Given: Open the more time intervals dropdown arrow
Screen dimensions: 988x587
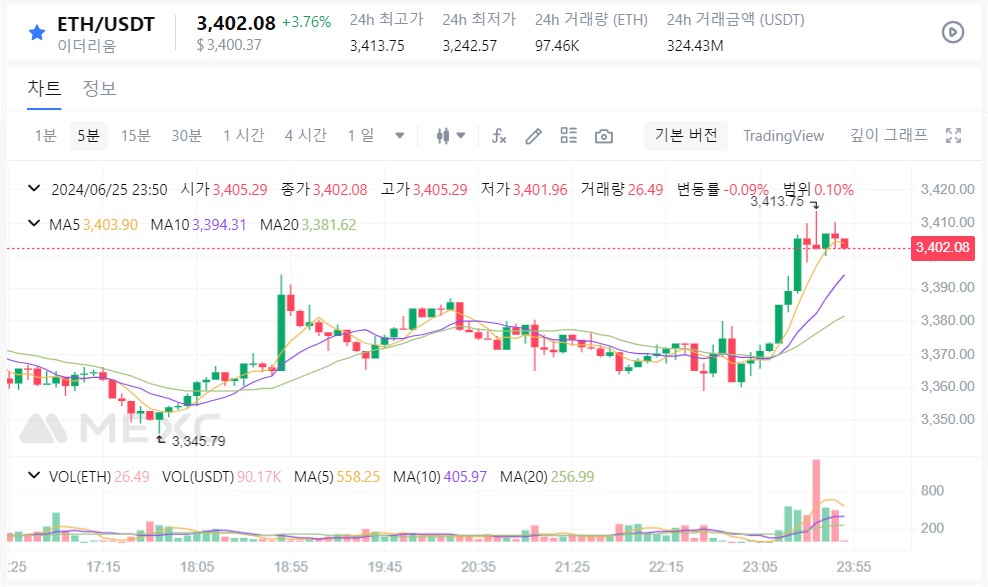Looking at the screenshot, I should coord(399,135).
